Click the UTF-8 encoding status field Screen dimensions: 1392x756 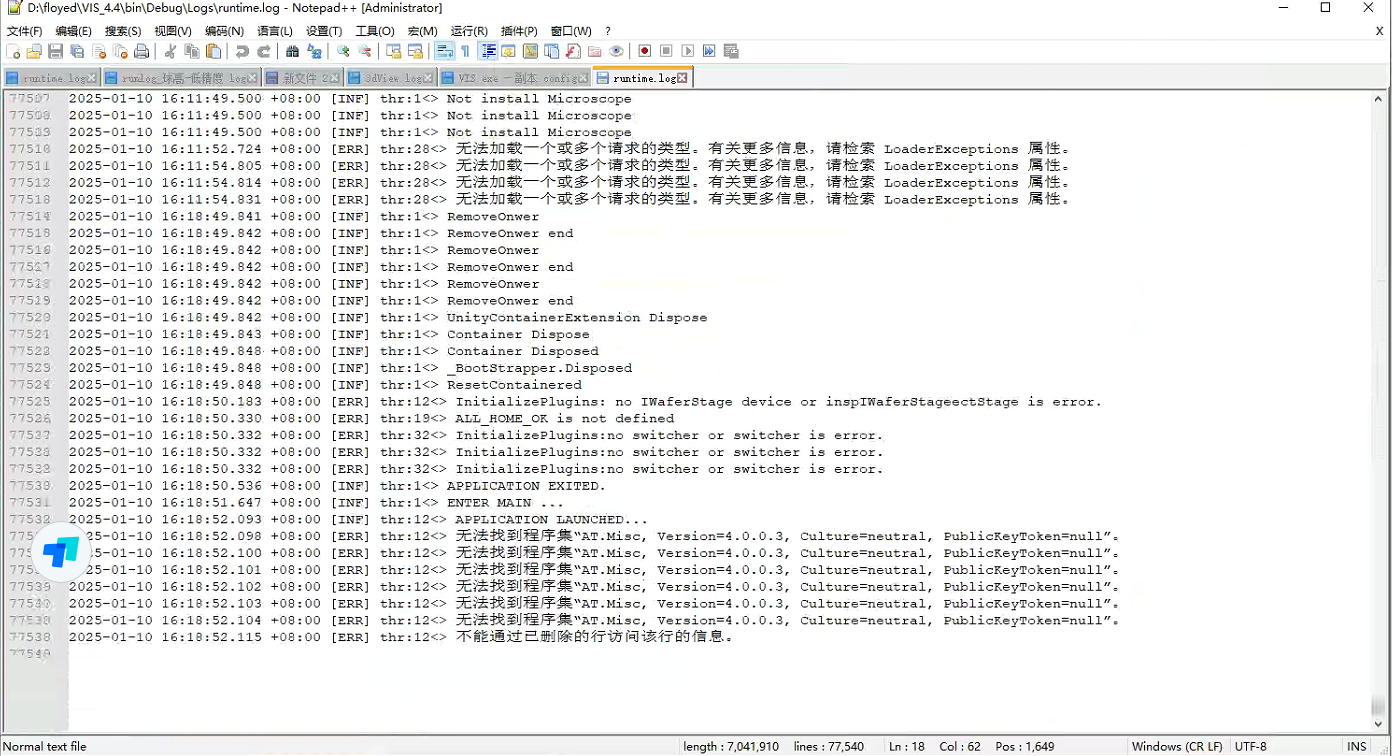point(1250,746)
